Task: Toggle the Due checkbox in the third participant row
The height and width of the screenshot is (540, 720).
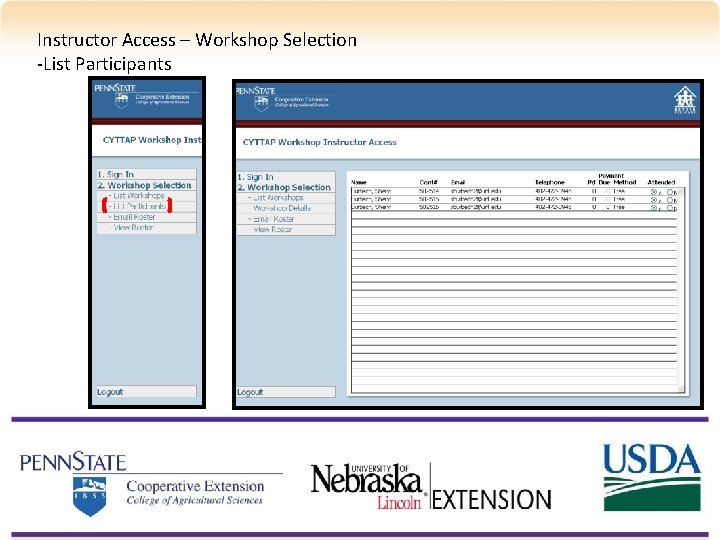Action: click(608, 207)
